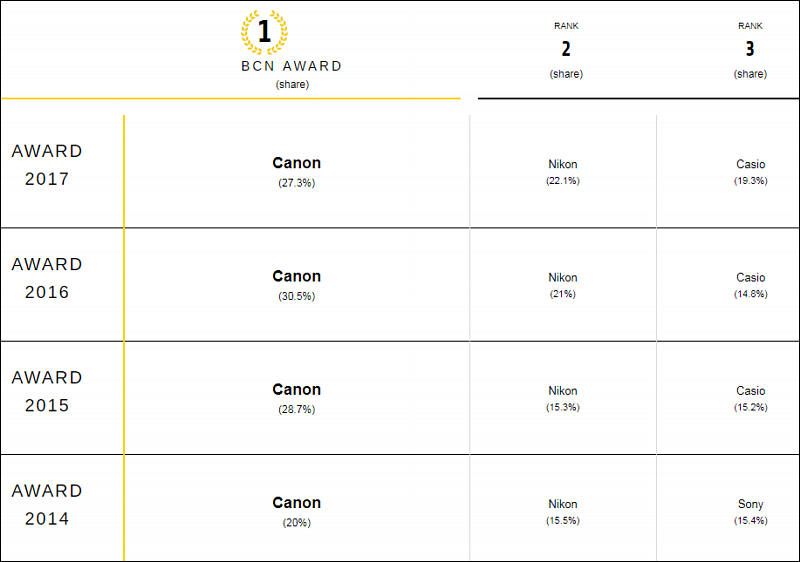Click the gold laurel rank 1 icon
This screenshot has height=562, width=800.
pos(264,32)
